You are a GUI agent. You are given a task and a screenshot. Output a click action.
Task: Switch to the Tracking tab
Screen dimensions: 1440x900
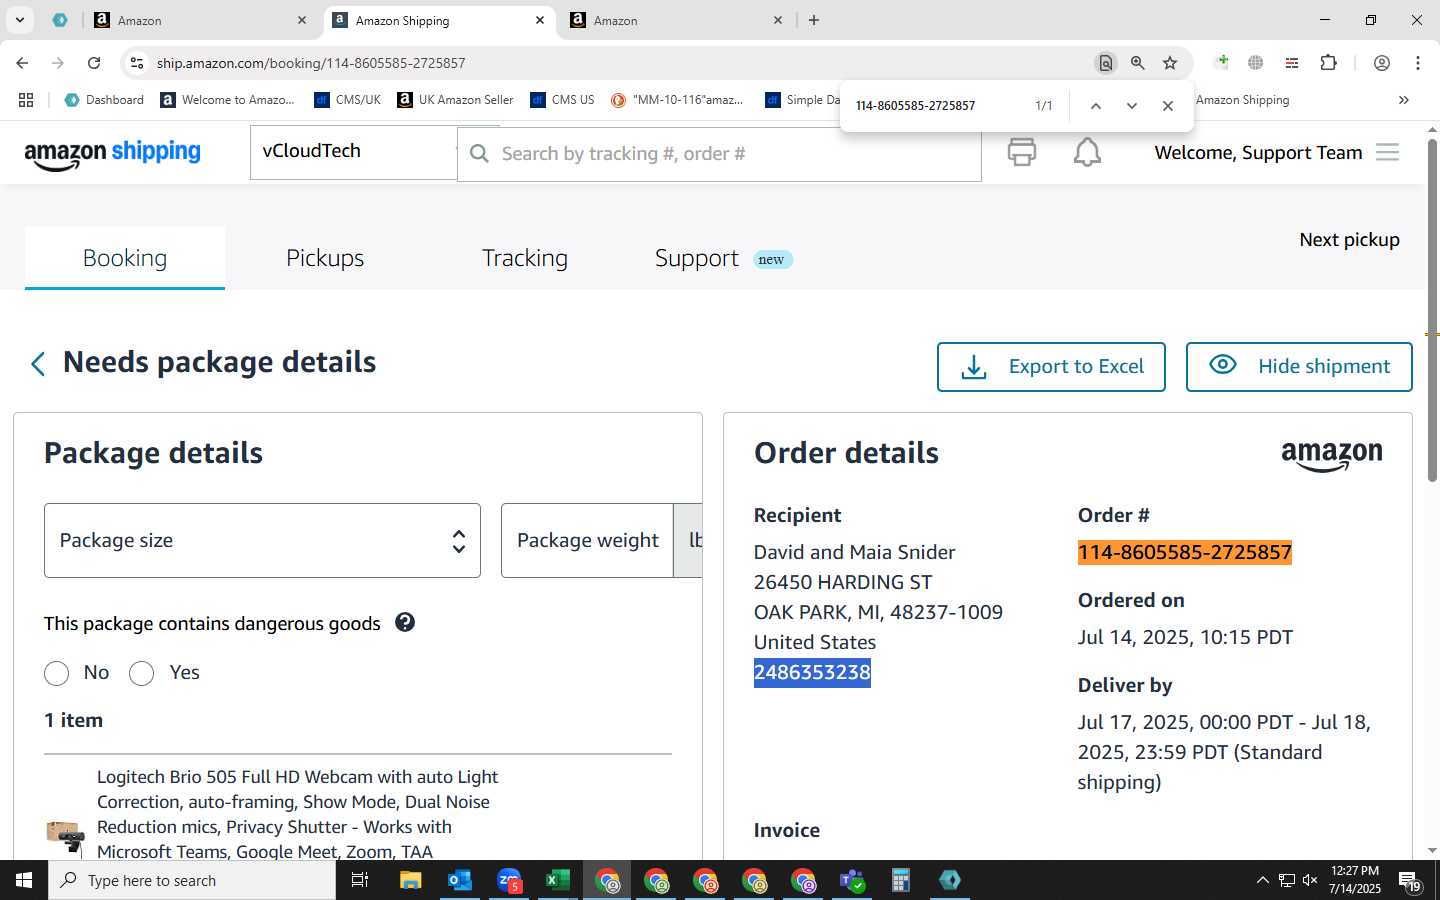click(x=525, y=258)
